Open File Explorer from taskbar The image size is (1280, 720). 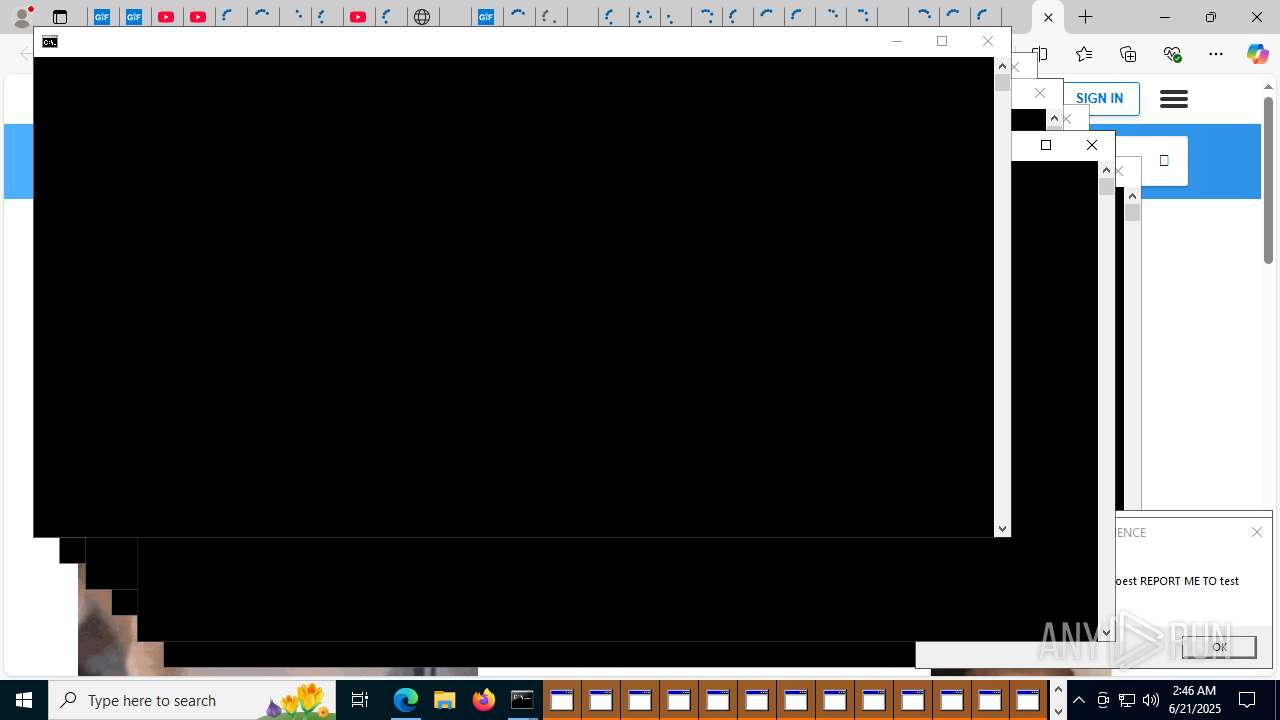444,700
